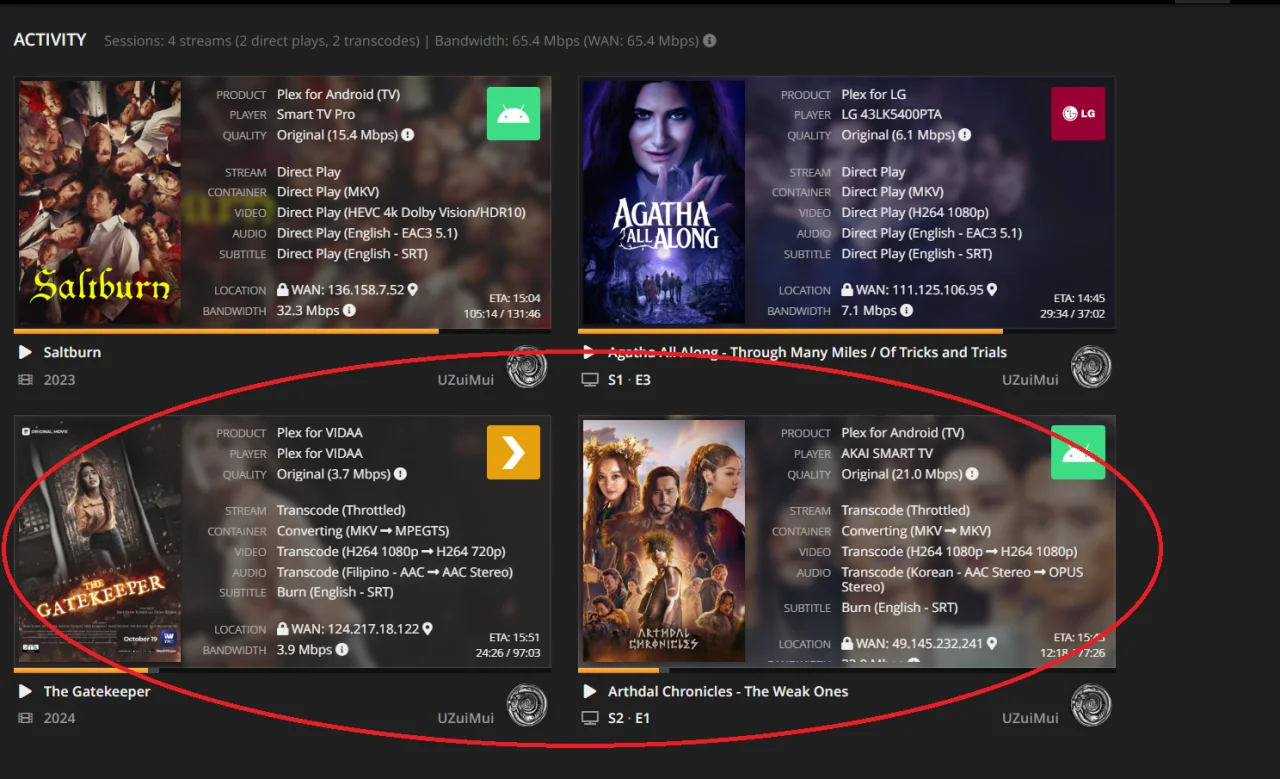
Task: Click the player name Smart TV Pro
Action: [316, 114]
